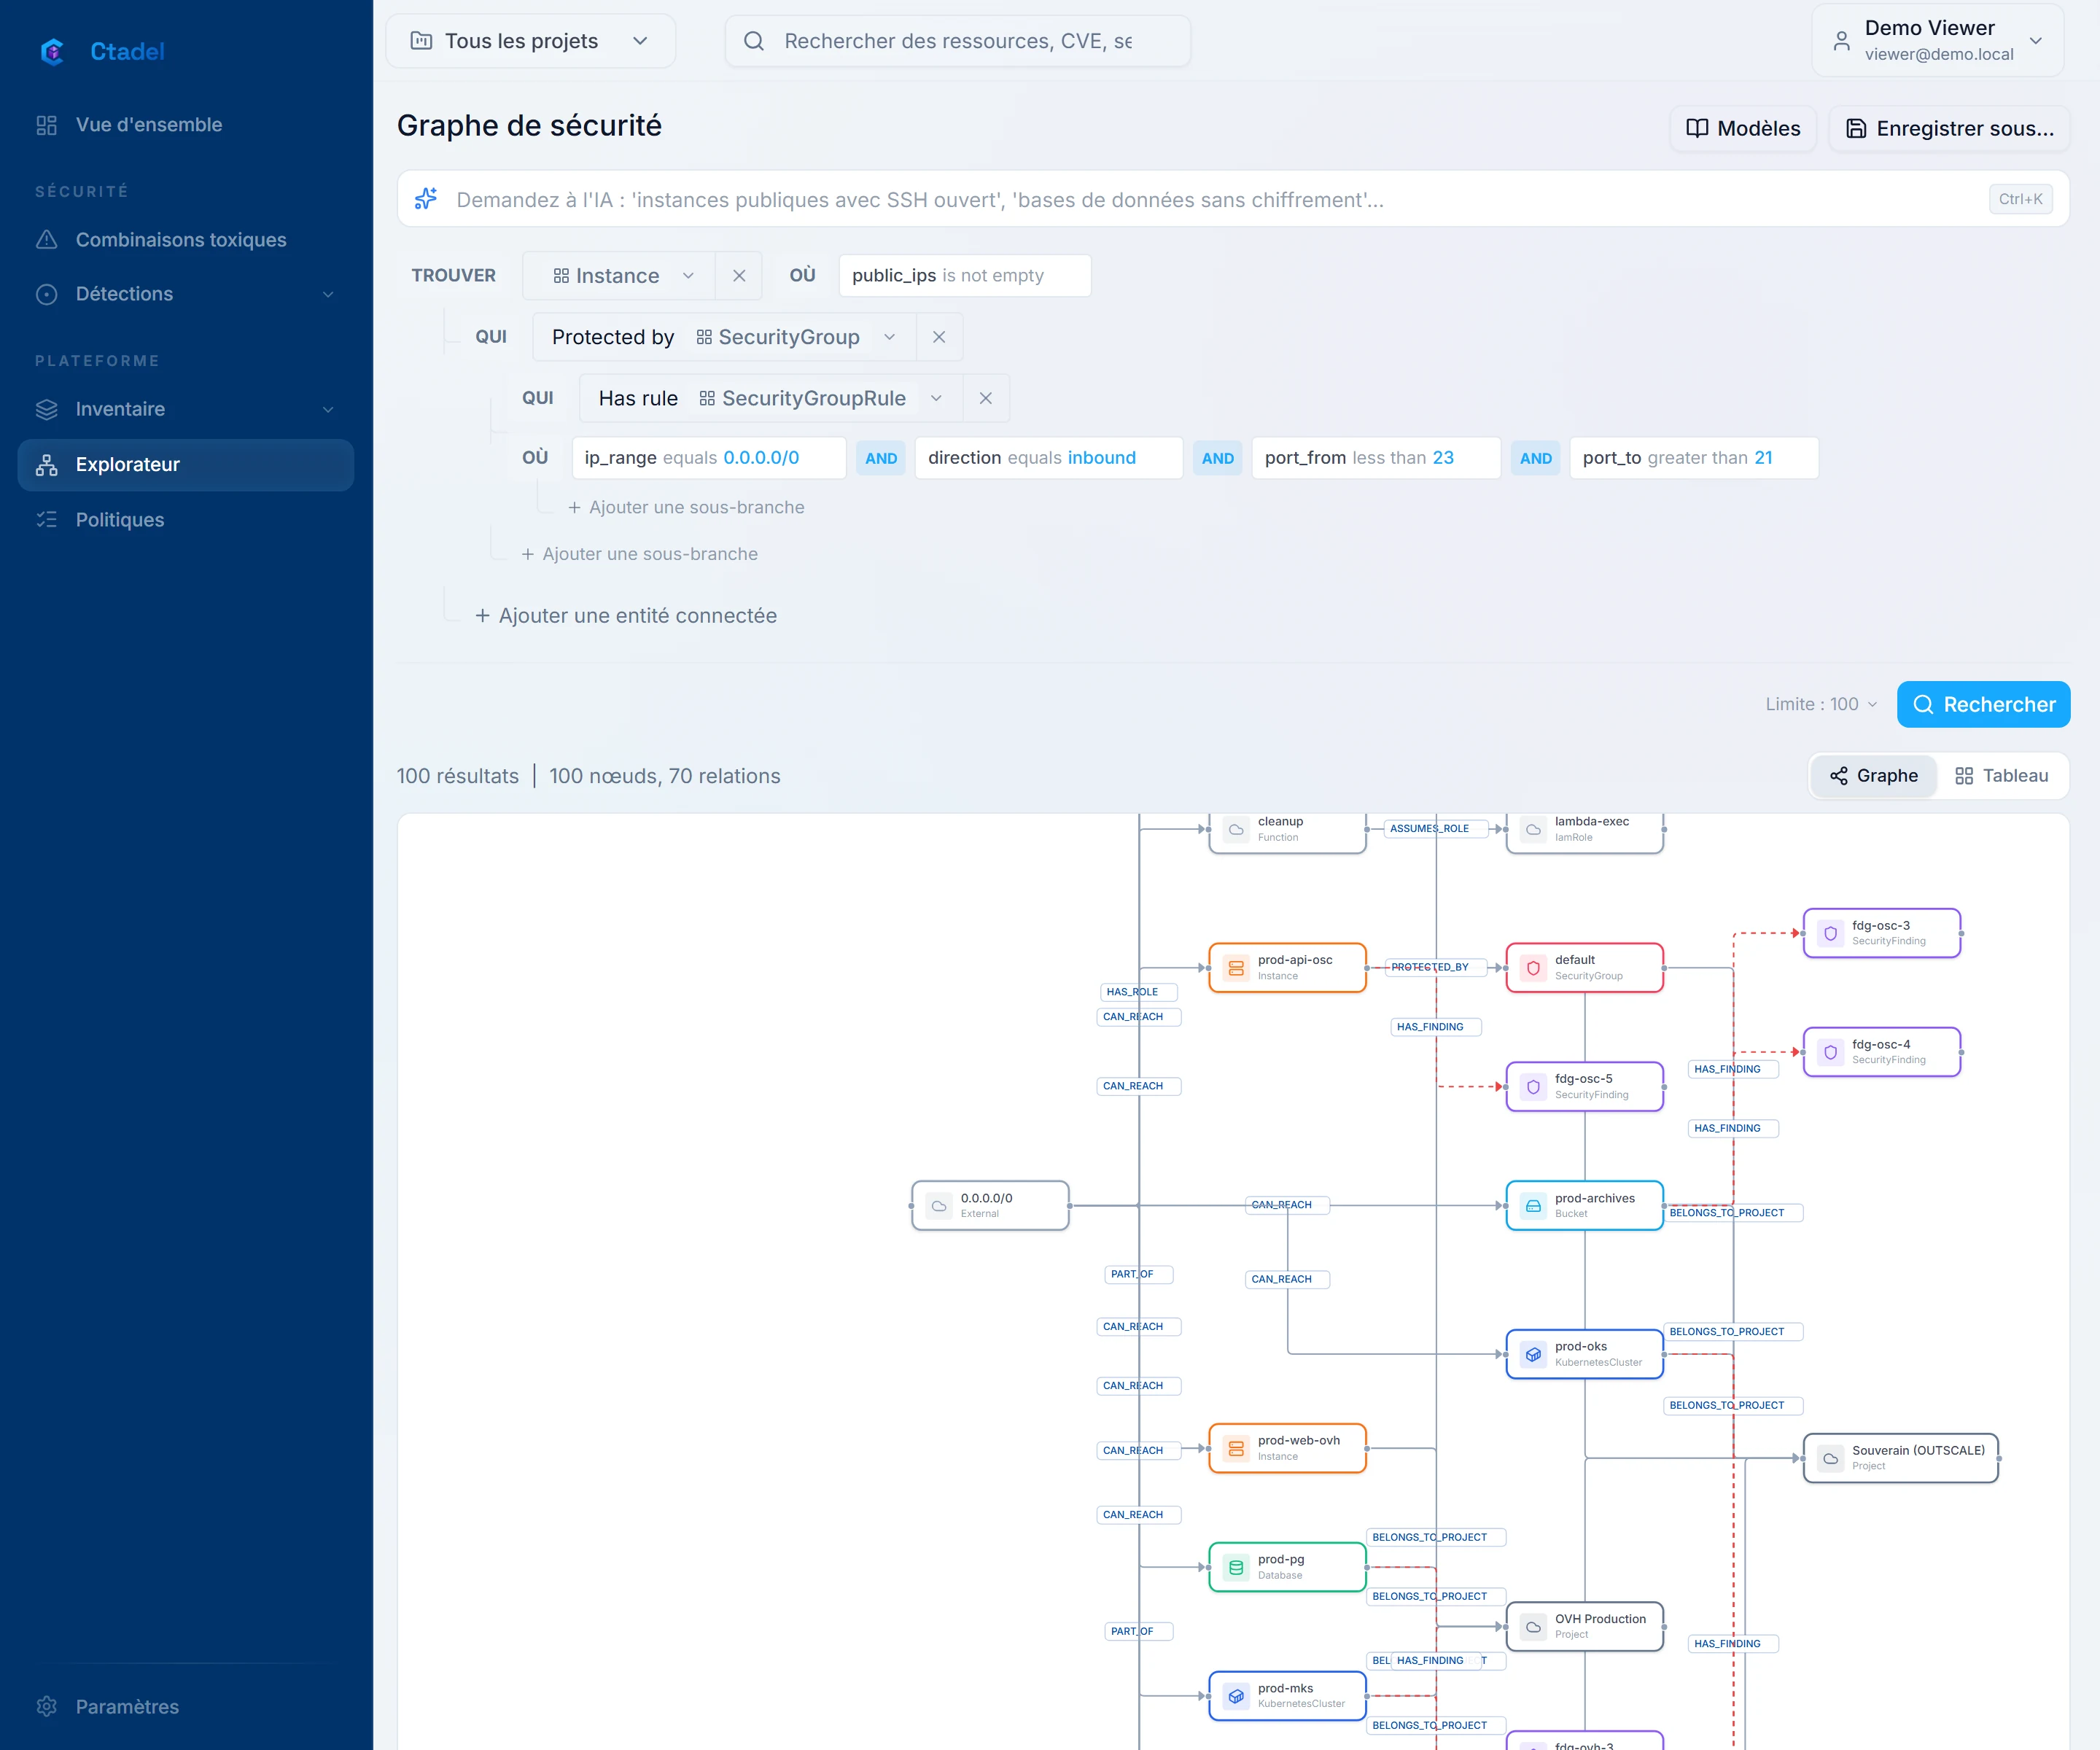Remove the Instance entity with X
2100x1750 pixels.
pyautogui.click(x=739, y=276)
